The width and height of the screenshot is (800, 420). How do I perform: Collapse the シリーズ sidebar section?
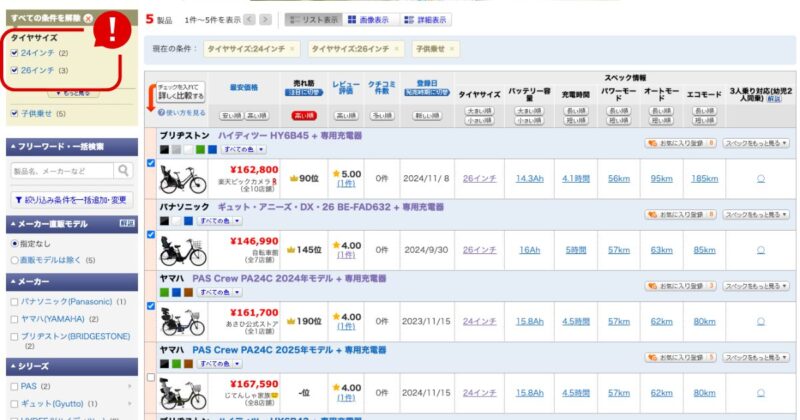pyautogui.click(x=72, y=366)
